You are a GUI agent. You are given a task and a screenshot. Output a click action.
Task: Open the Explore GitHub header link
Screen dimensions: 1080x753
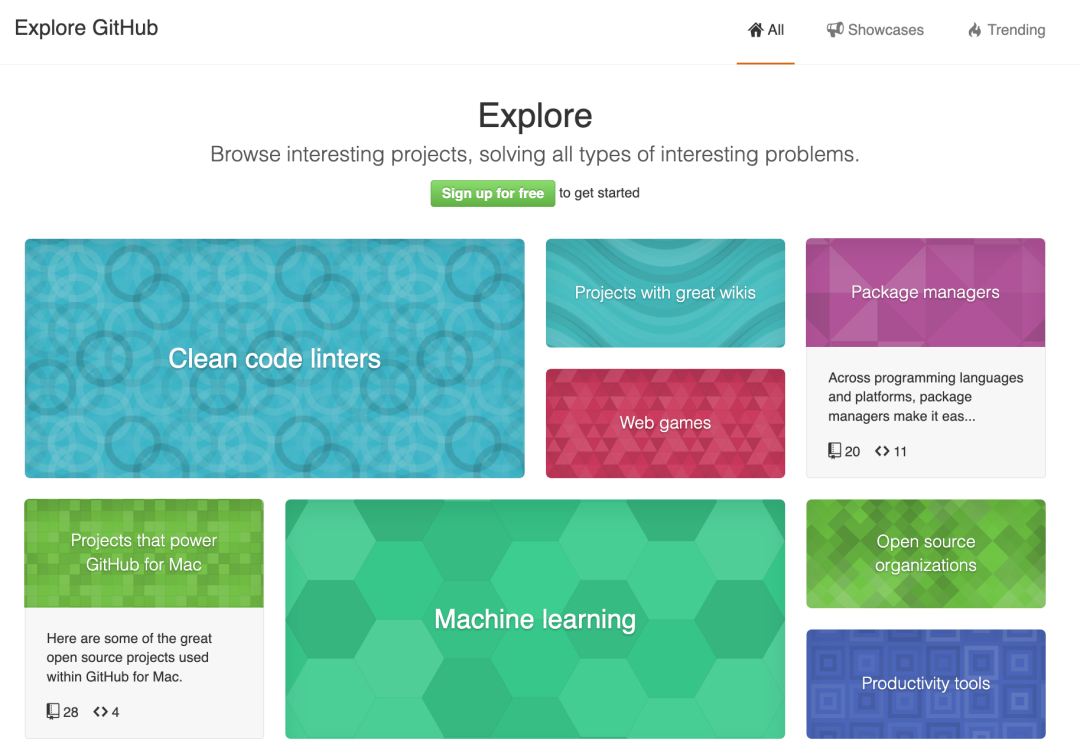pyautogui.click(x=86, y=28)
